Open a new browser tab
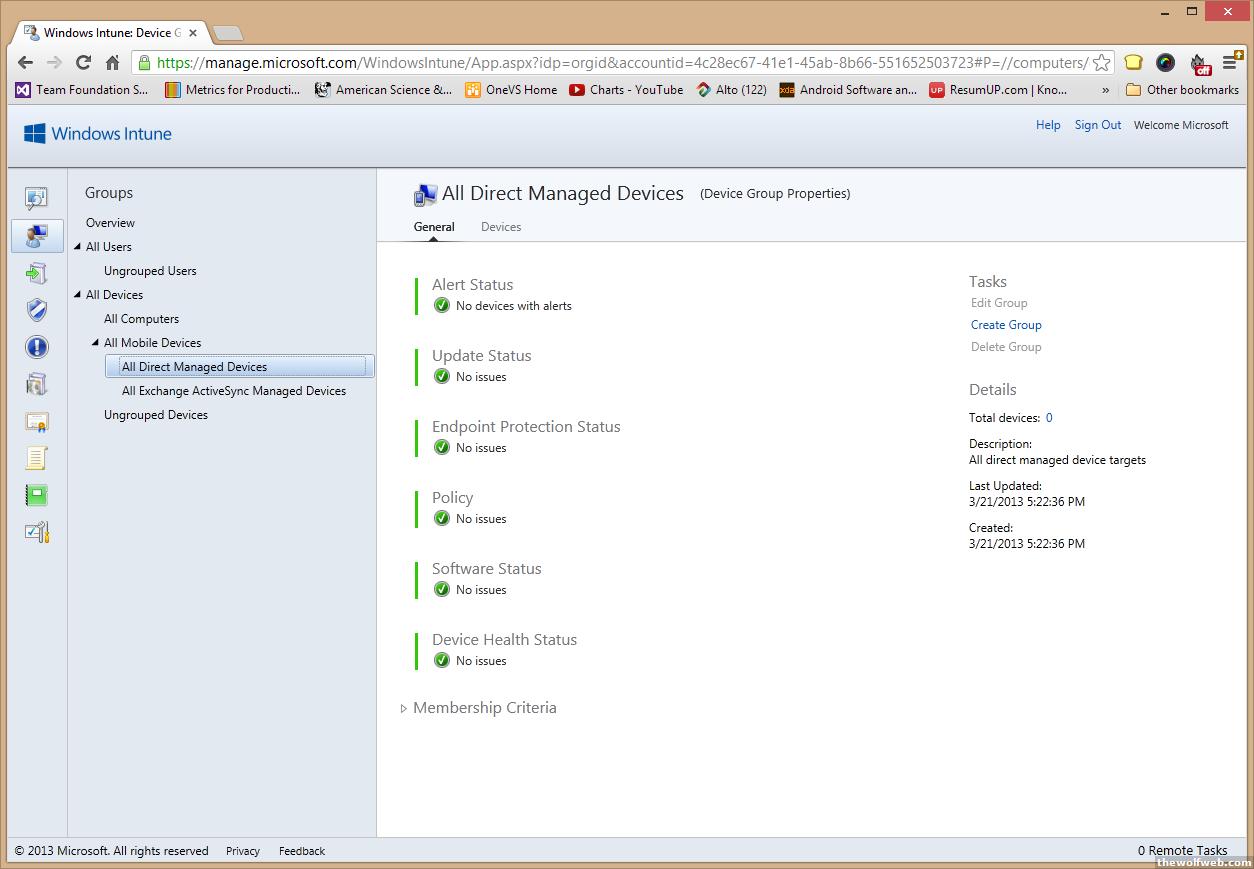1254x869 pixels. (x=228, y=33)
